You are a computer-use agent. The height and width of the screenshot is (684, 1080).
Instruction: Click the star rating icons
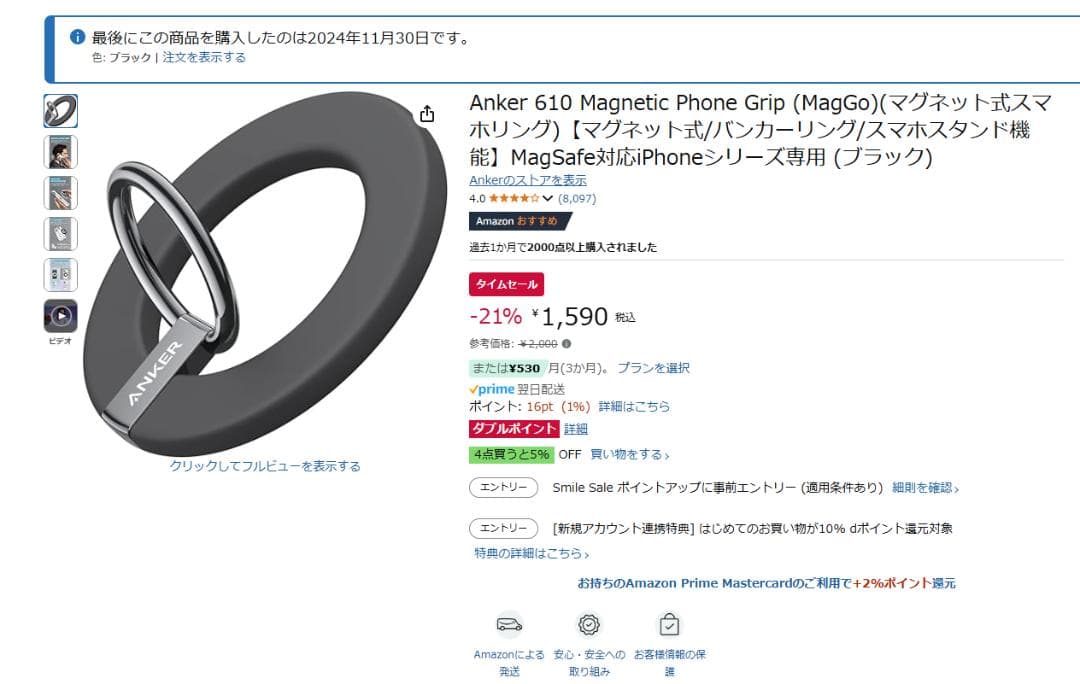tap(514, 198)
